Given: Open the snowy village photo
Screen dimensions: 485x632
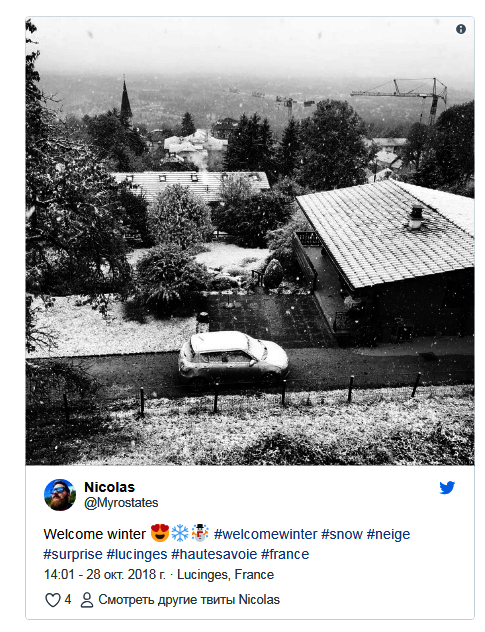Looking at the screenshot, I should 250,241.
